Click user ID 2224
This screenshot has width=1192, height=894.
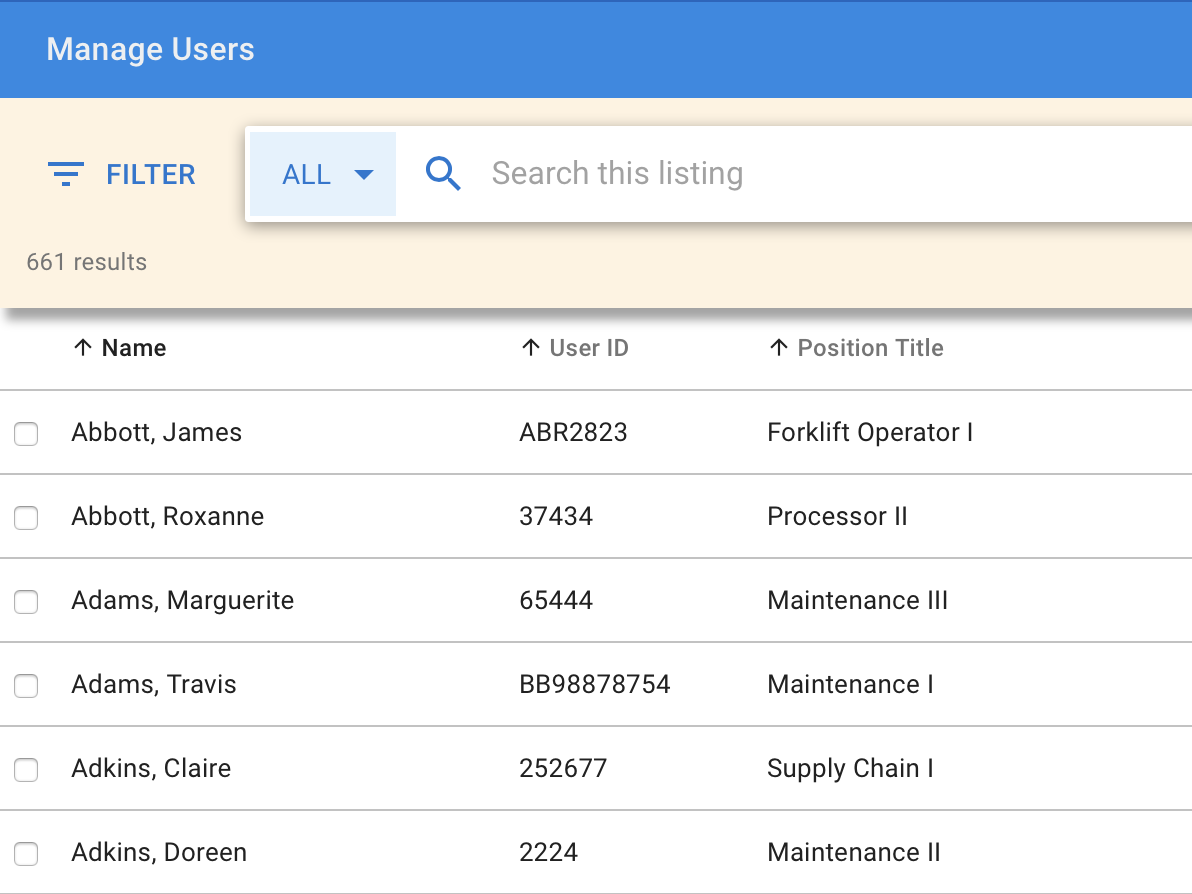[x=548, y=852]
